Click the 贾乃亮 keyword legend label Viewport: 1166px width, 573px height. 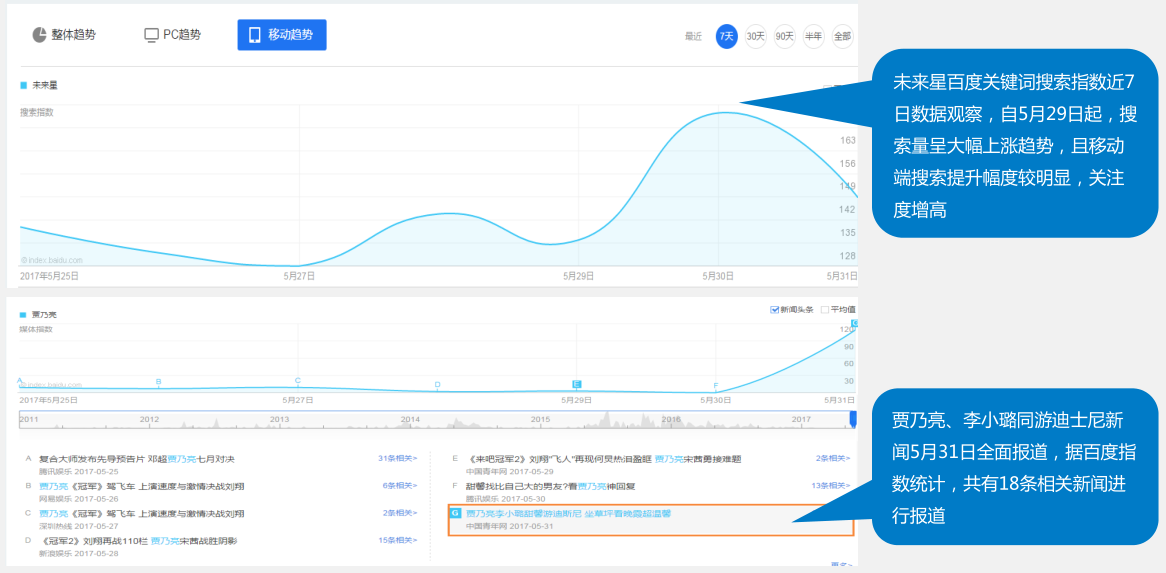(x=44, y=315)
